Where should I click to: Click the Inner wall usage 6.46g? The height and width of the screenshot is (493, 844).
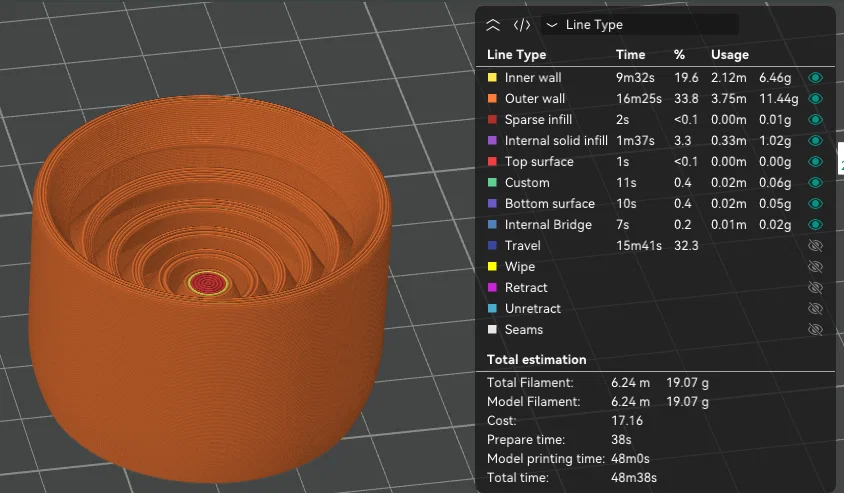pos(775,78)
